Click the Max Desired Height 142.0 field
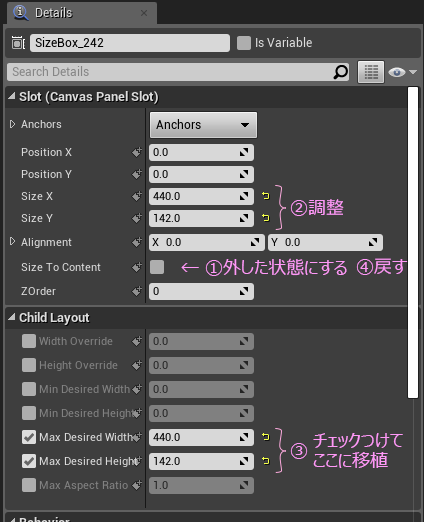The image size is (424, 522). [201, 461]
